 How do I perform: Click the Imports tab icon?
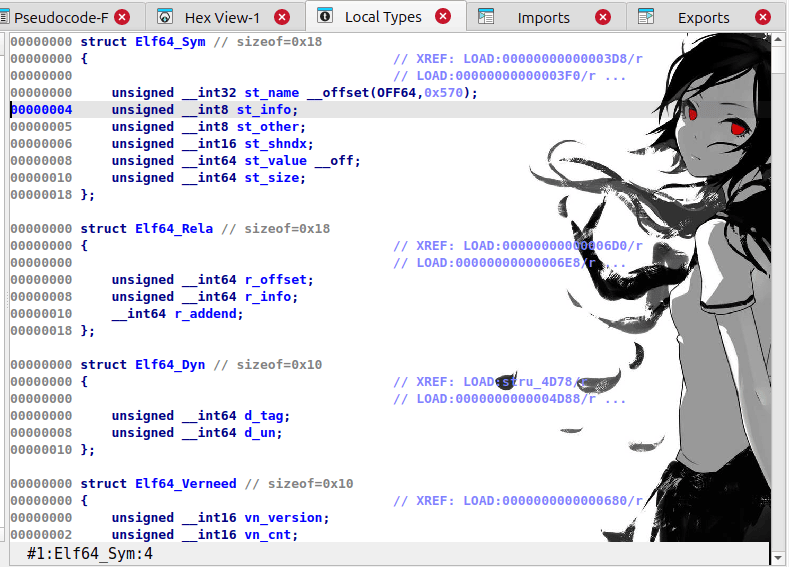click(x=486, y=17)
